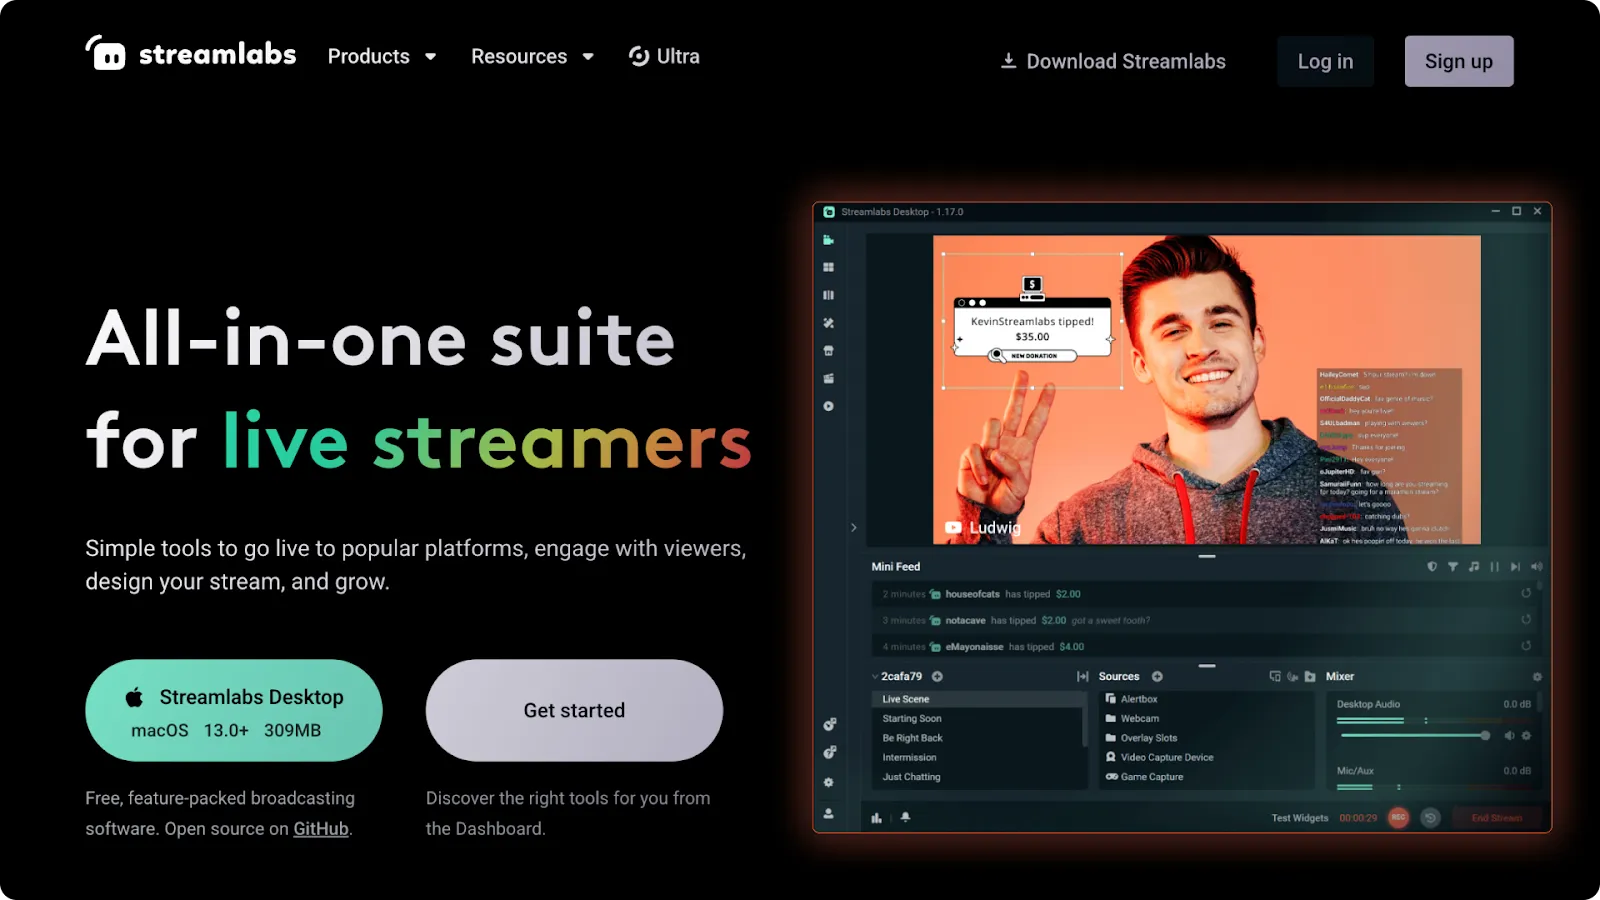This screenshot has height=900, width=1600.
Task: Open the user account icon in the sidebar
Action: pos(829,814)
